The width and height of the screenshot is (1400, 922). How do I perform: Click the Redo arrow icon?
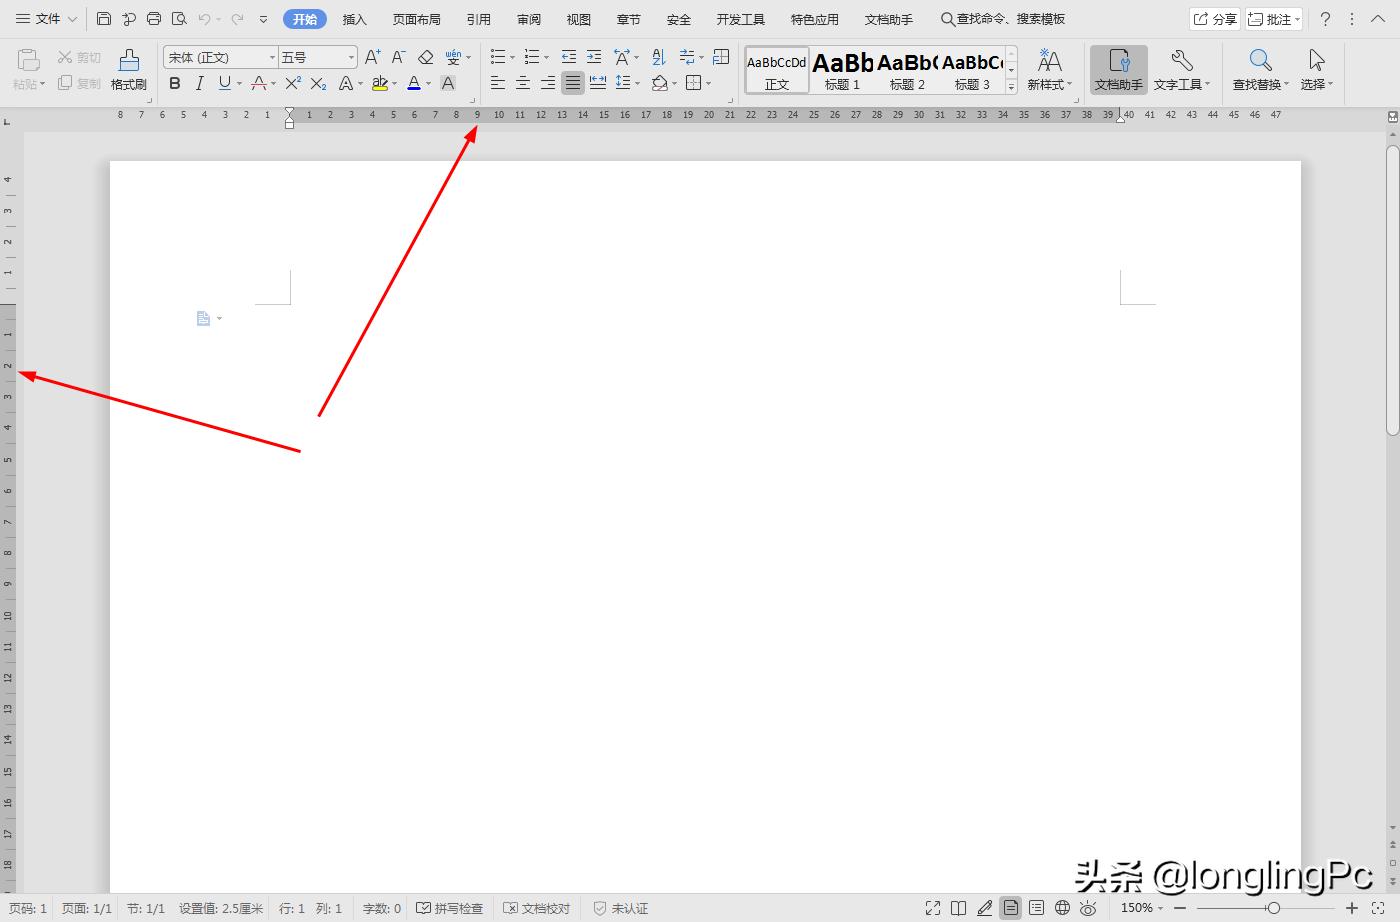point(237,19)
